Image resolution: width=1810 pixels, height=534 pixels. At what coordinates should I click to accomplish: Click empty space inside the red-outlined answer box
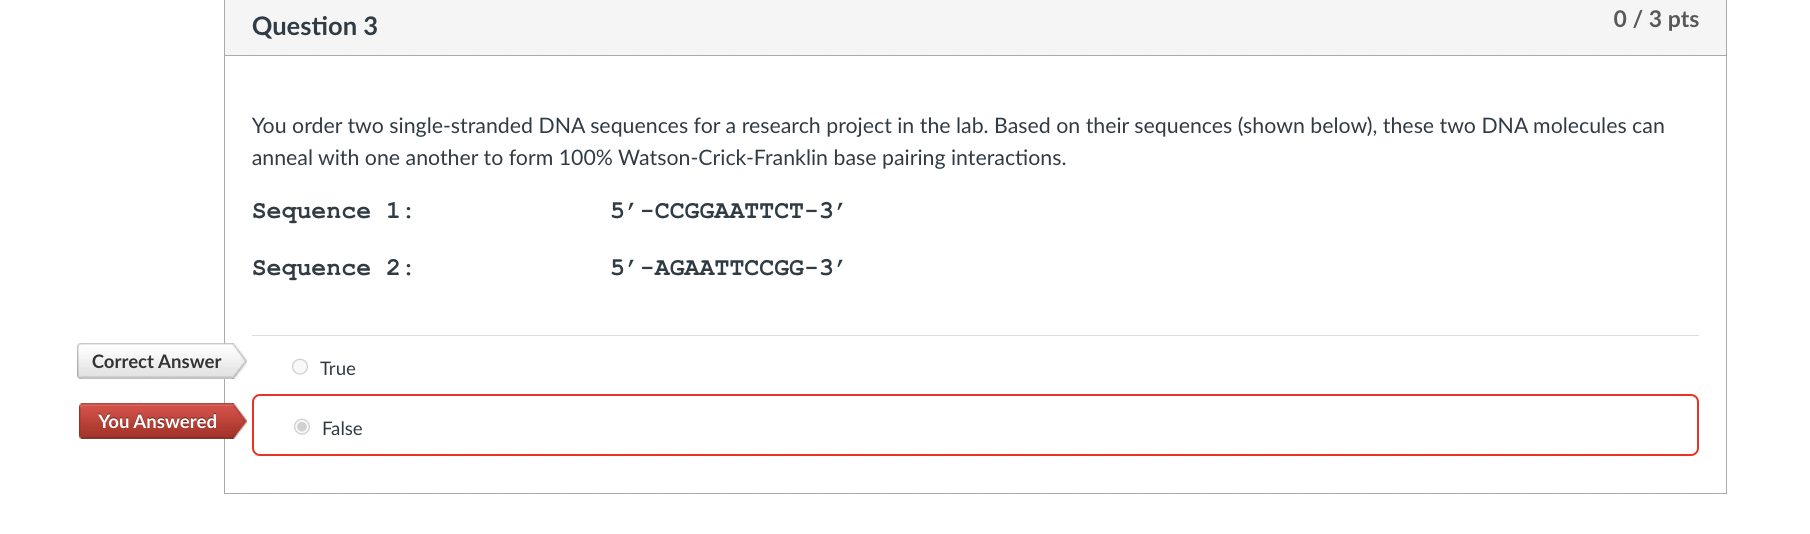point(1000,426)
